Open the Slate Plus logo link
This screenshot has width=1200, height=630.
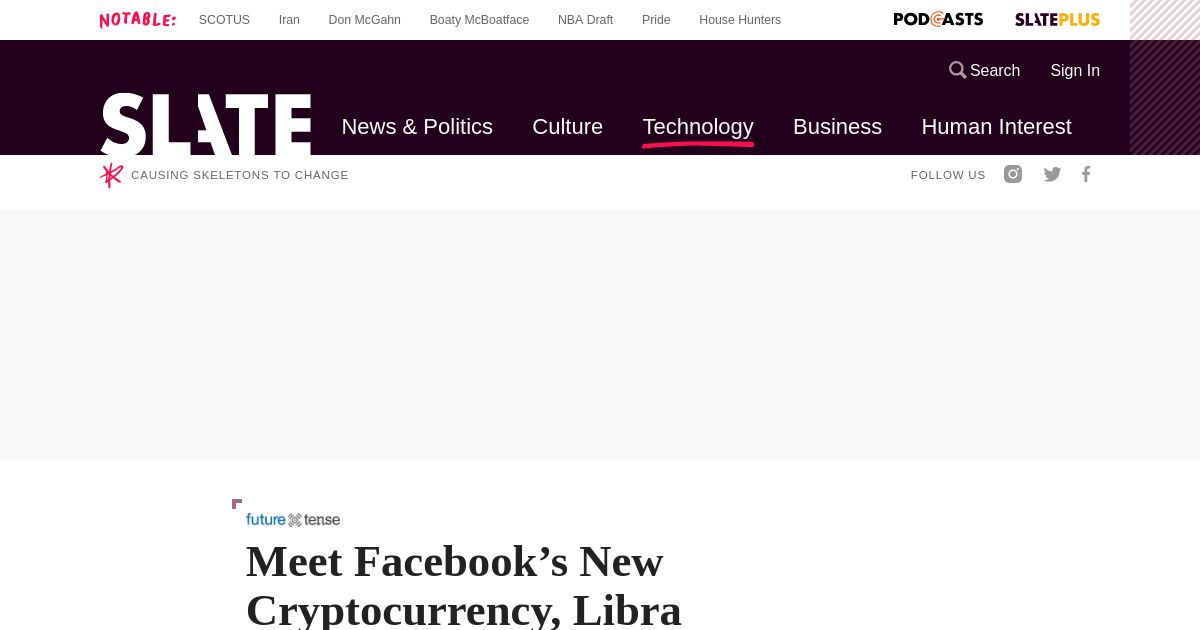click(1057, 19)
